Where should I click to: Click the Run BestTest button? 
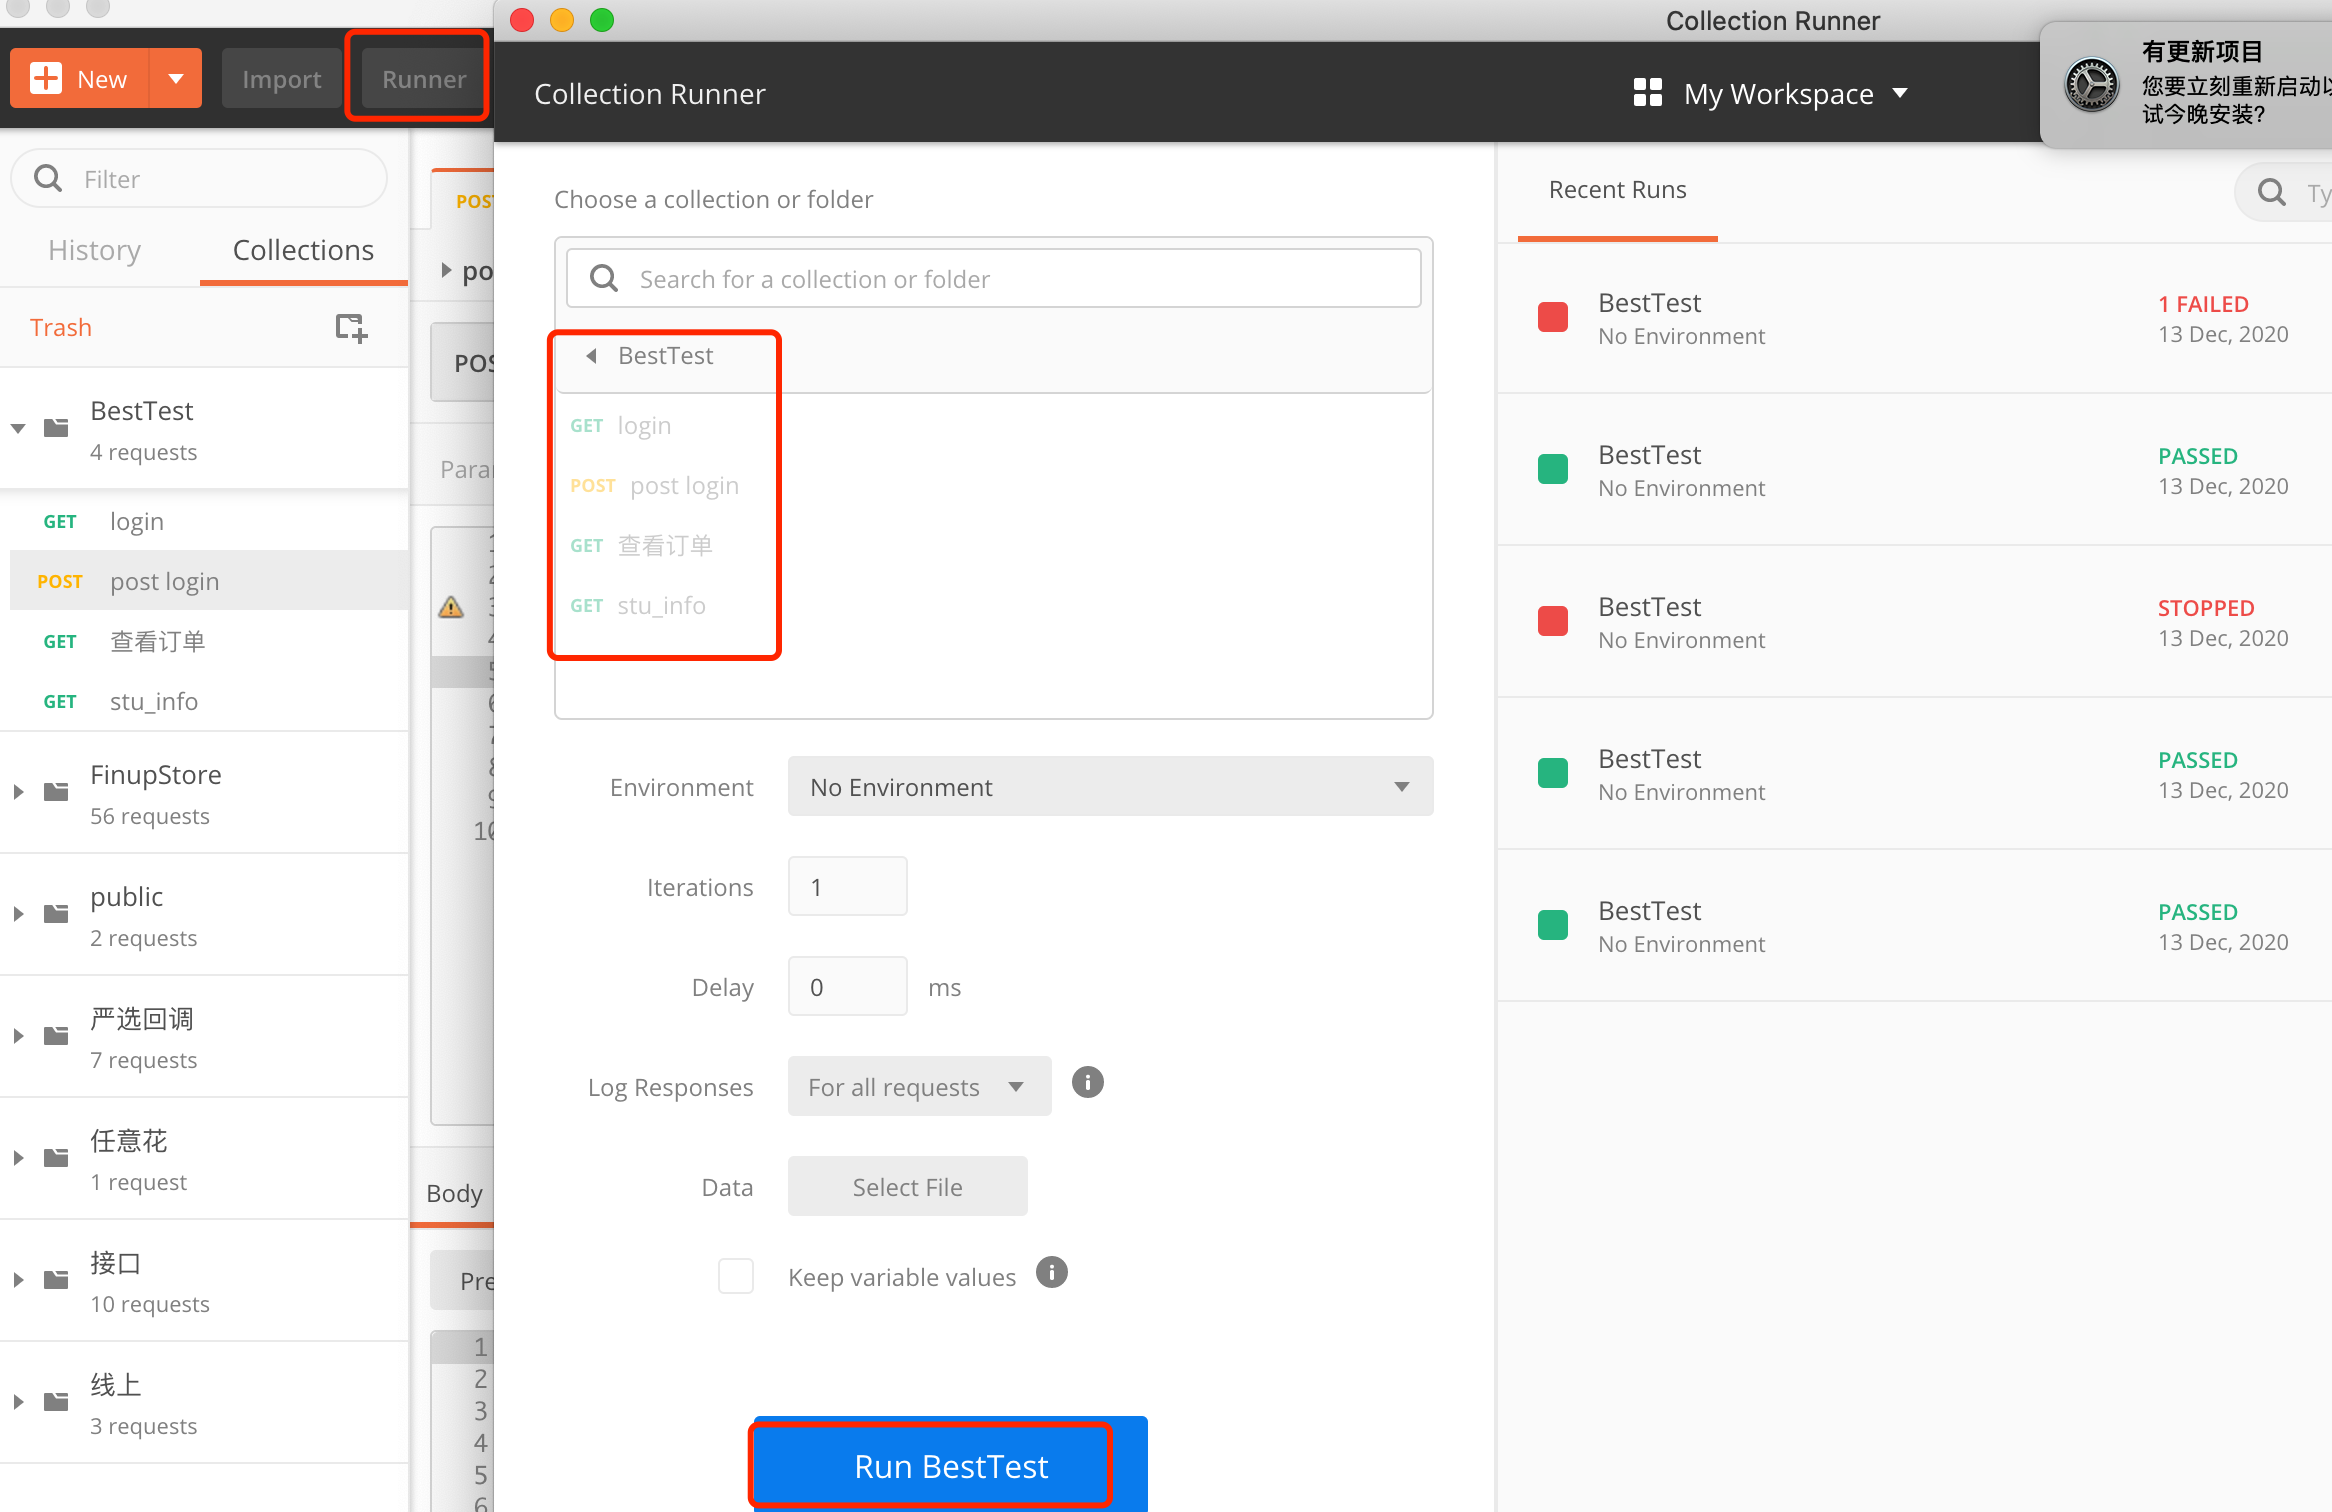[x=950, y=1466]
